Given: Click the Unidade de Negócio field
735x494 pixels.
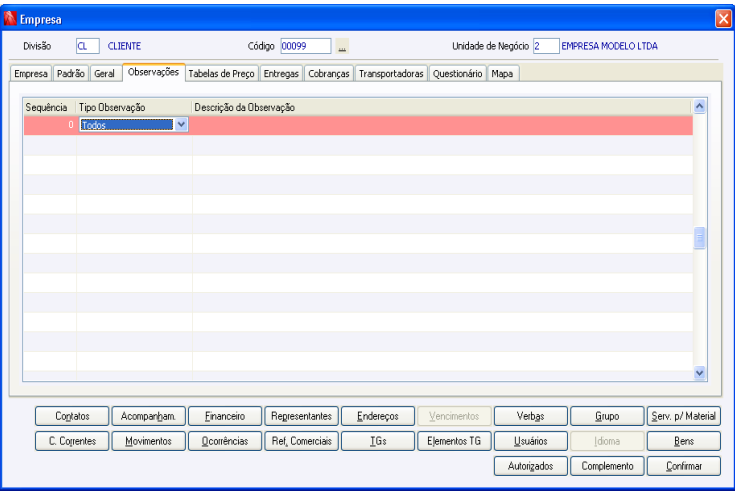Looking at the screenshot, I should coord(546,46).
